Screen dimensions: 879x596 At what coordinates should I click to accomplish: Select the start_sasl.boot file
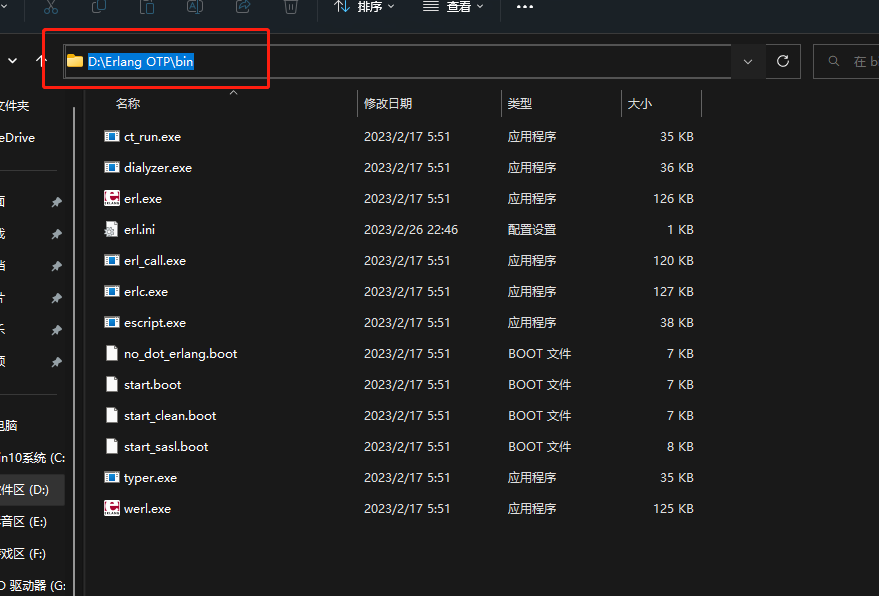pyautogui.click(x=166, y=446)
